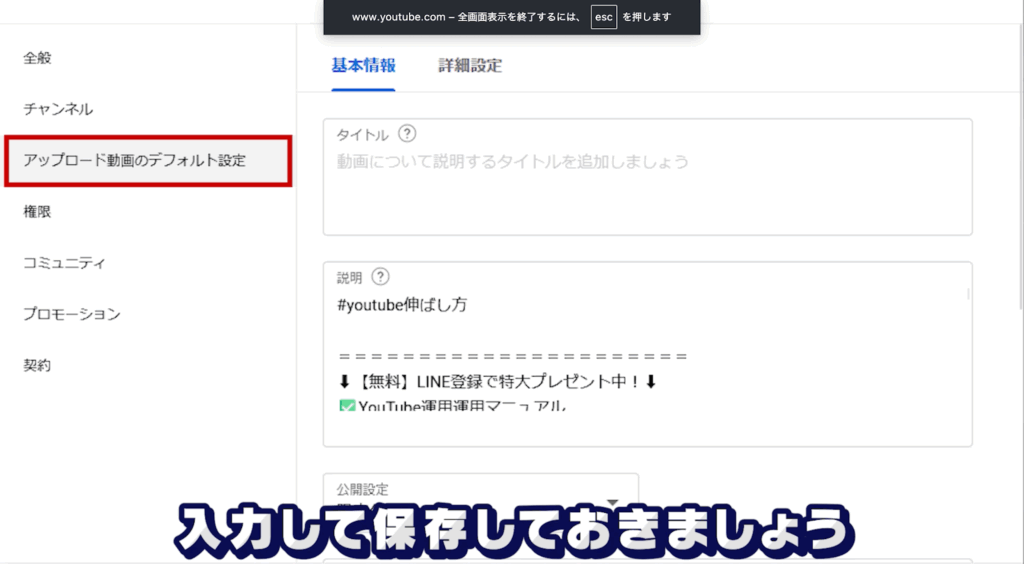Select アップロード動画のデフォルト設定 in sidebar
Image resolution: width=1024 pixels, height=564 pixels.
pos(134,160)
